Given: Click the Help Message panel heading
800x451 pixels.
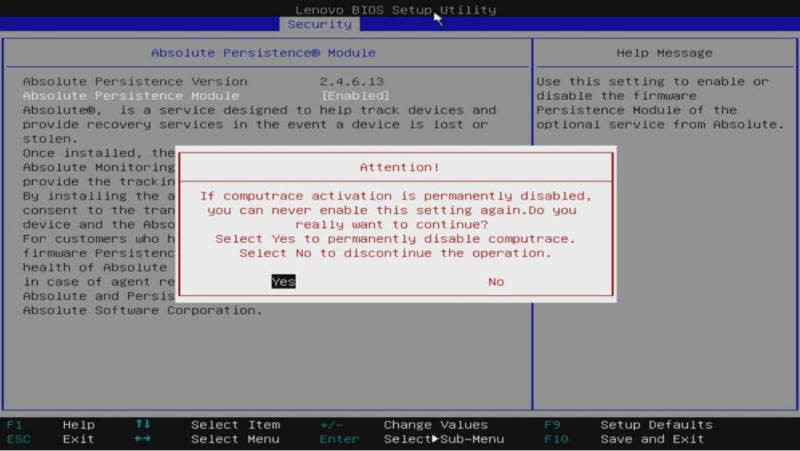Looking at the screenshot, I should click(664, 53).
